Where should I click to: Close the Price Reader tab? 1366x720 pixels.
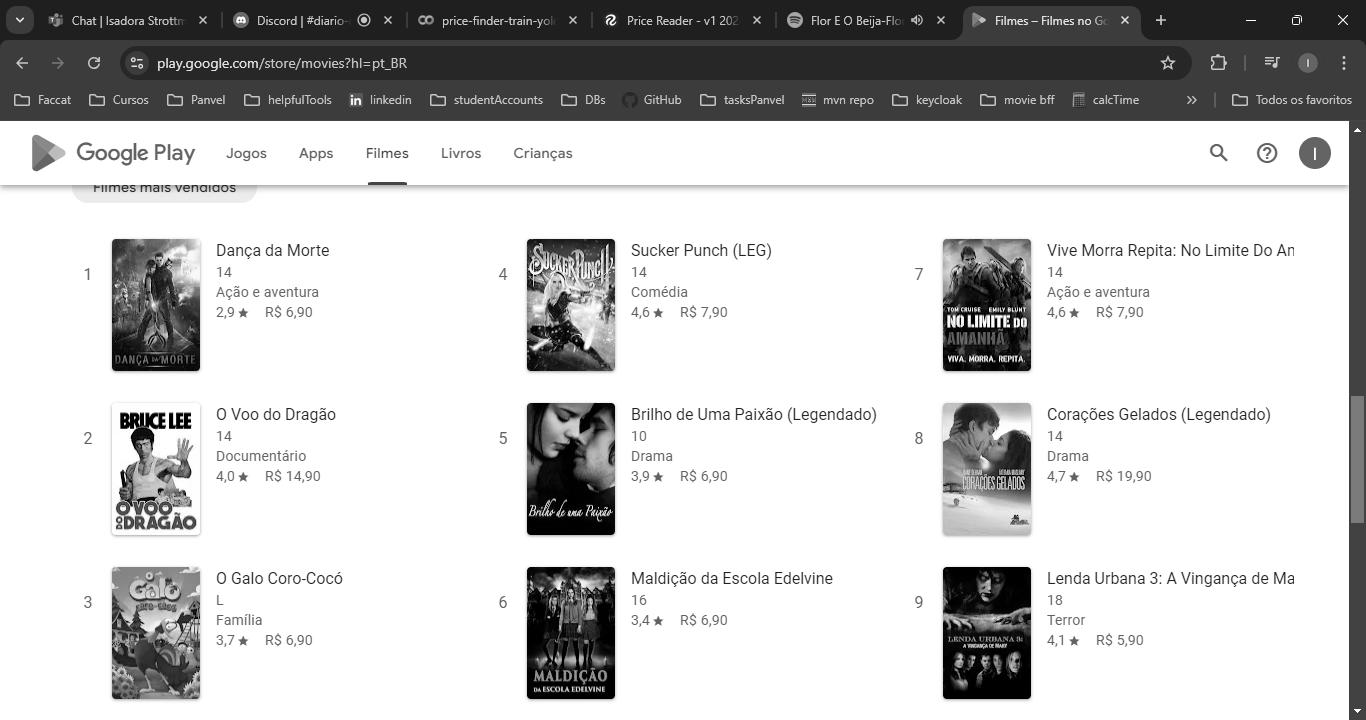(x=756, y=20)
